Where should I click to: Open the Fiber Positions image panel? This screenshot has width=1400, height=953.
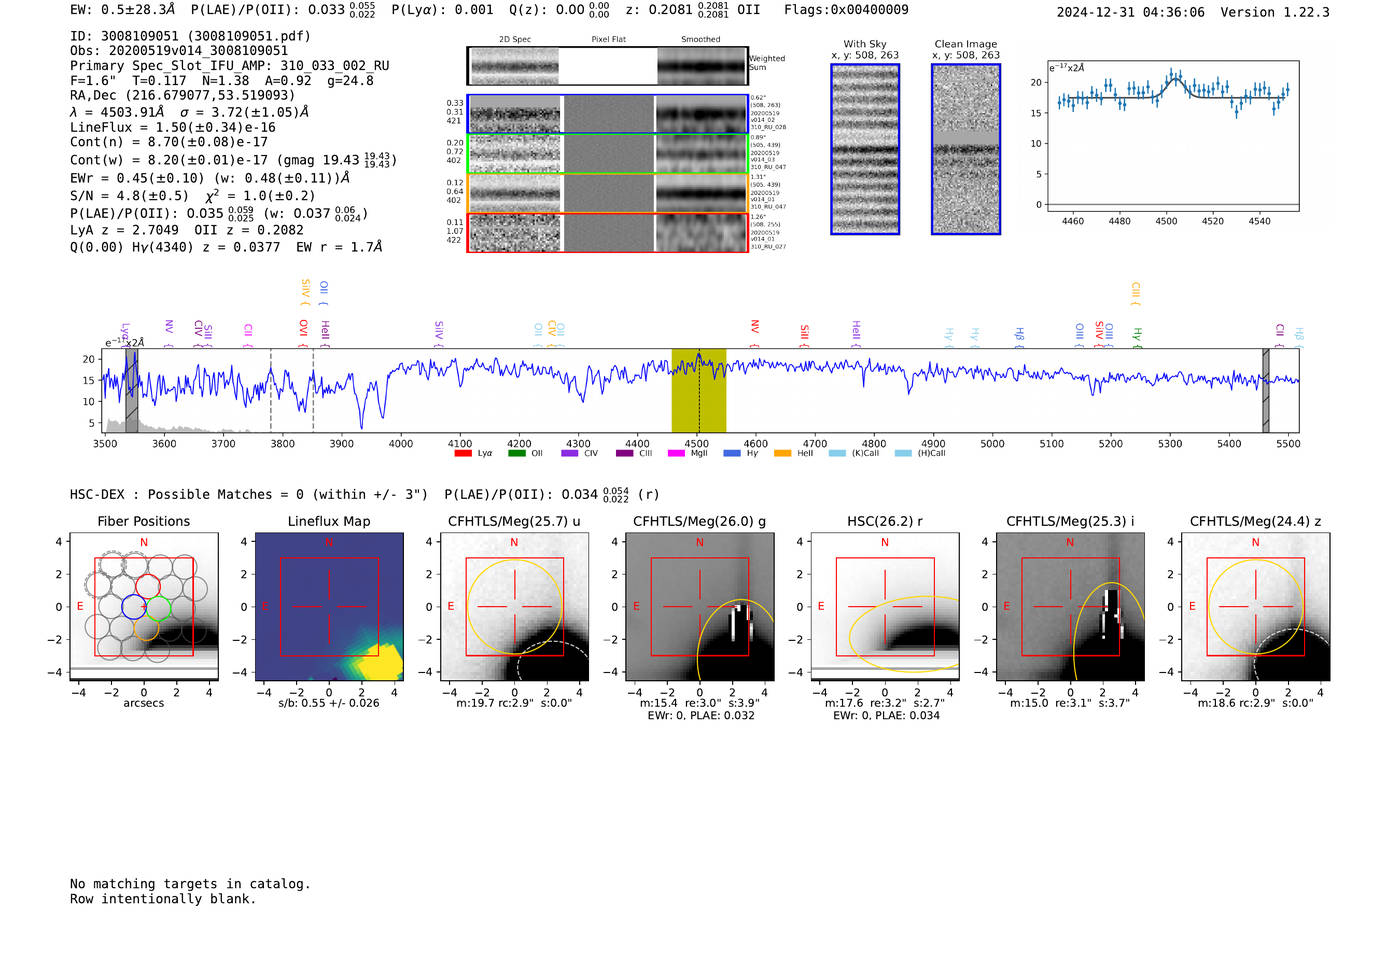[144, 607]
